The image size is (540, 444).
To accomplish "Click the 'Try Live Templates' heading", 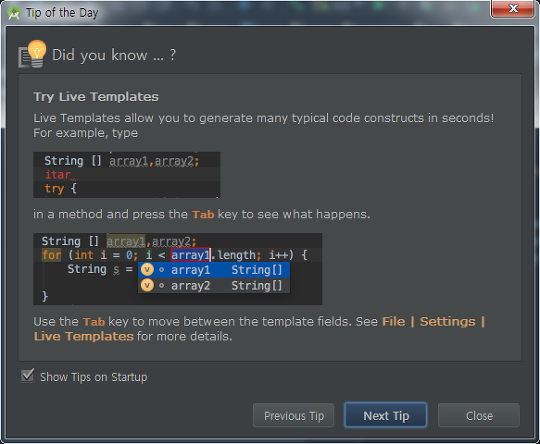I will 96,97.
